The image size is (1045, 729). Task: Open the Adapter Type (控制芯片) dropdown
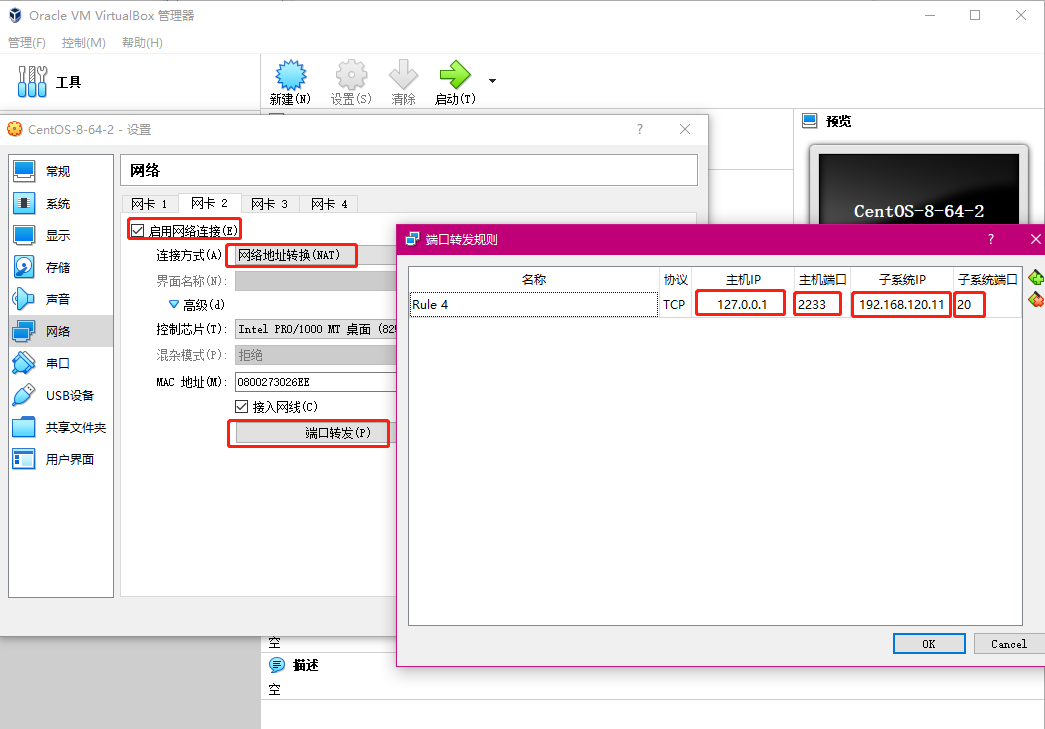pyautogui.click(x=316, y=329)
